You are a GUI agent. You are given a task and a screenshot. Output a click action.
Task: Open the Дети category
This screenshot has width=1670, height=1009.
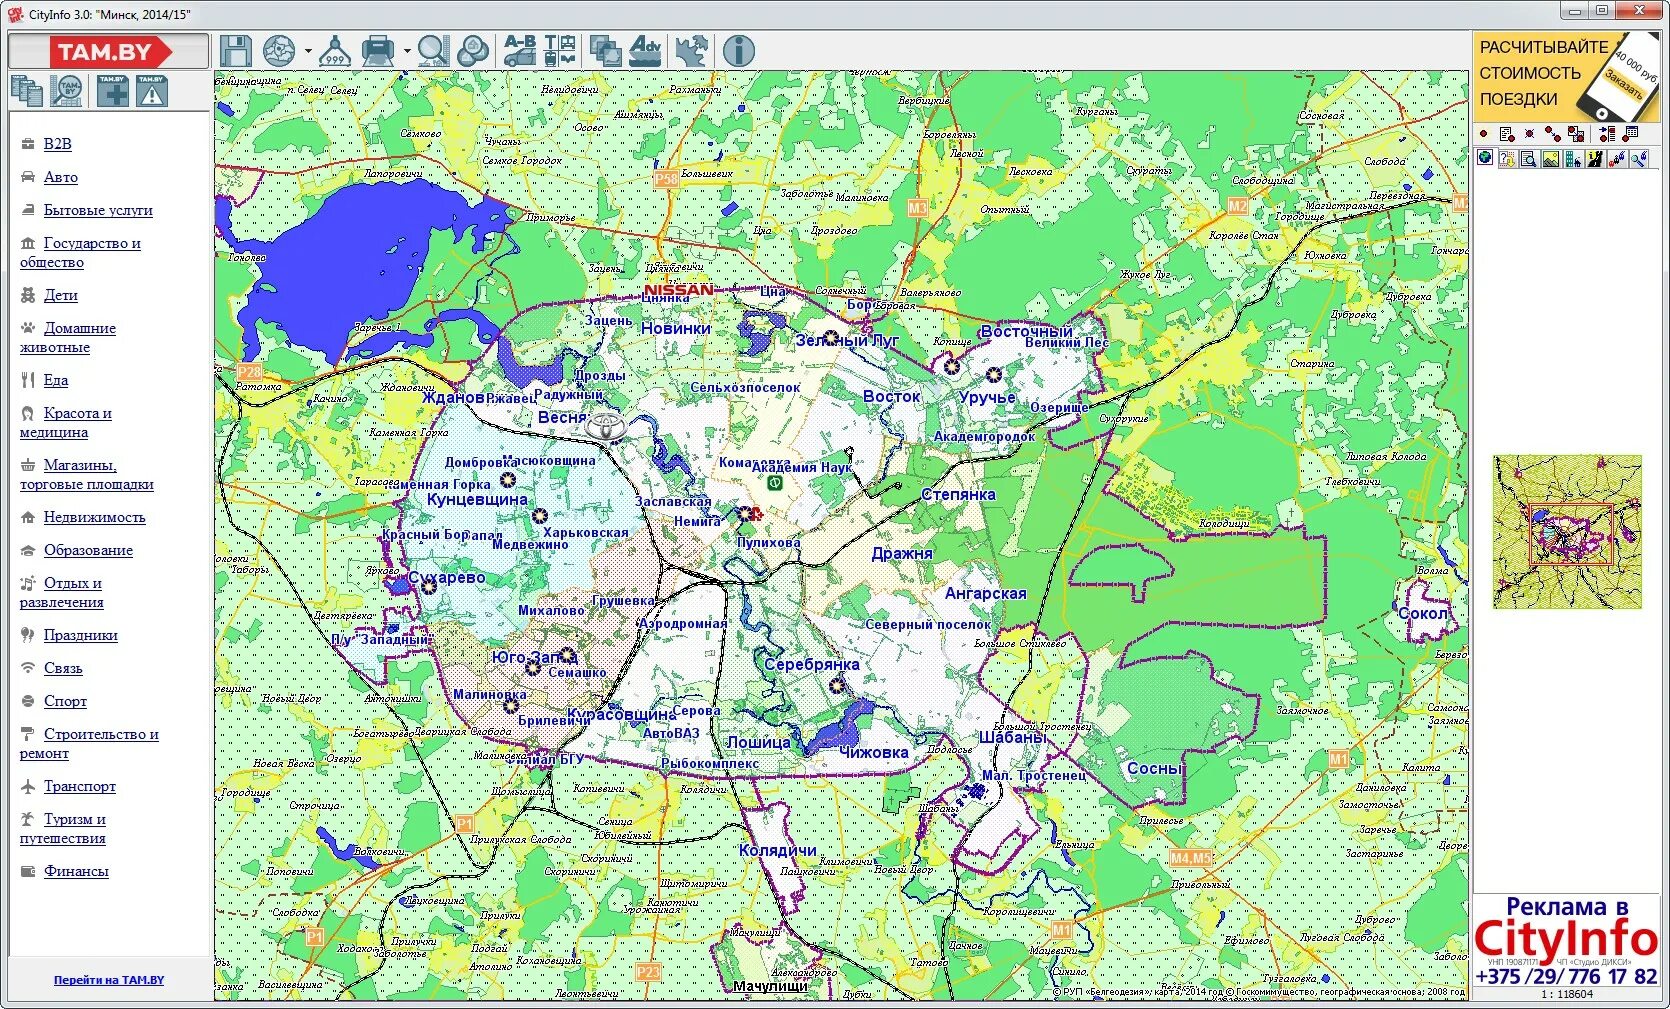tap(61, 295)
